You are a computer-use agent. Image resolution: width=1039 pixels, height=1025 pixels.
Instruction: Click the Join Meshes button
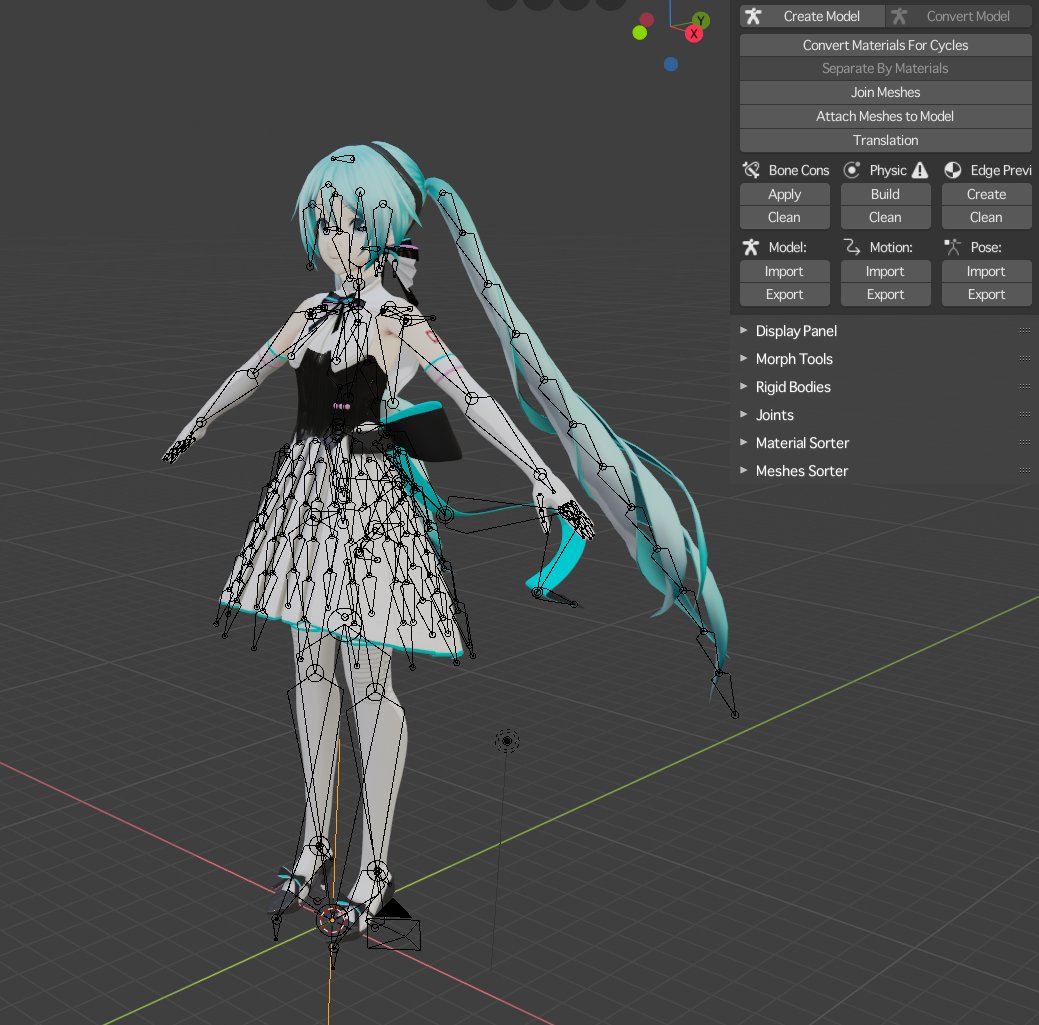pos(885,92)
